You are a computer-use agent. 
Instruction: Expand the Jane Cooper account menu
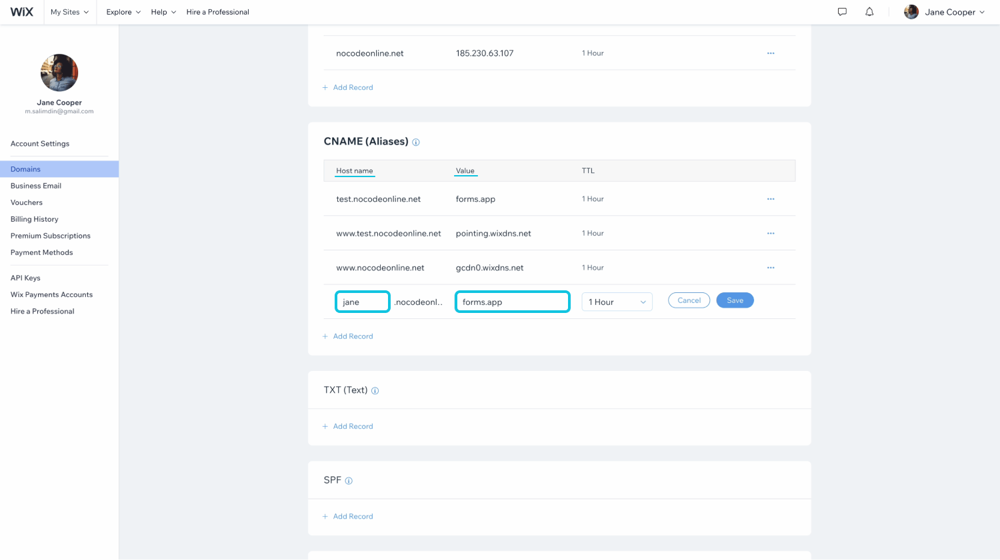click(x=945, y=12)
